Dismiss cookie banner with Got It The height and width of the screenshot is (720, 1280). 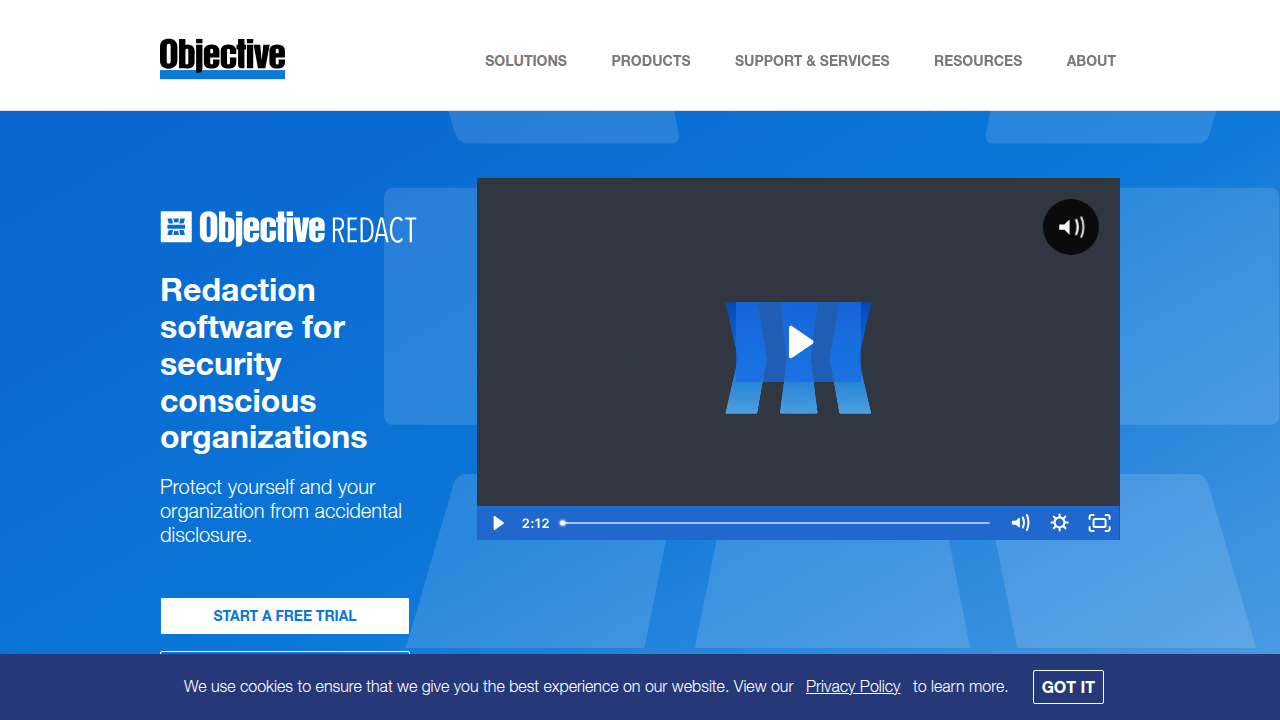pyautogui.click(x=1068, y=687)
